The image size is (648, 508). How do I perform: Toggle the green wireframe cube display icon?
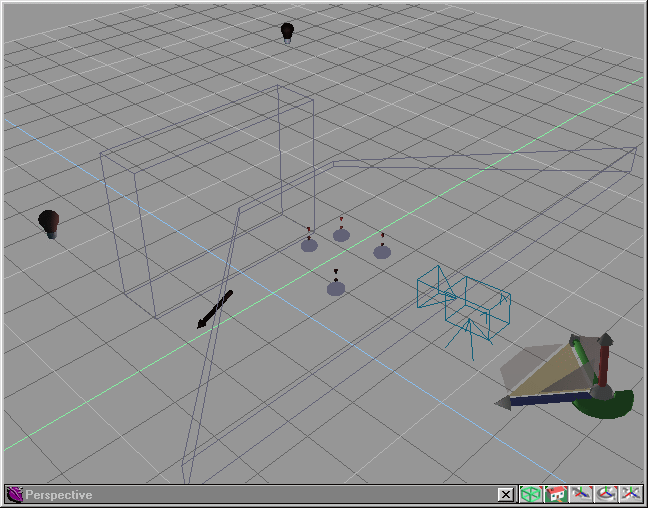[x=531, y=494]
